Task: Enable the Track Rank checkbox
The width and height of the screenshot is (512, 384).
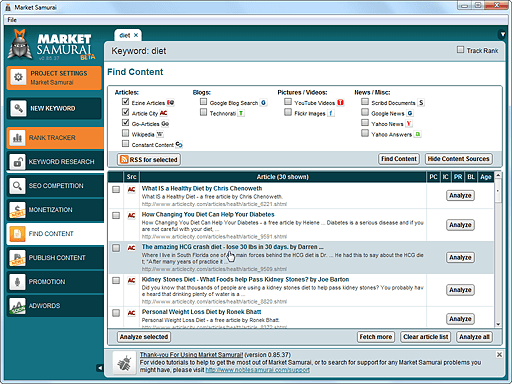Action: pos(460,50)
